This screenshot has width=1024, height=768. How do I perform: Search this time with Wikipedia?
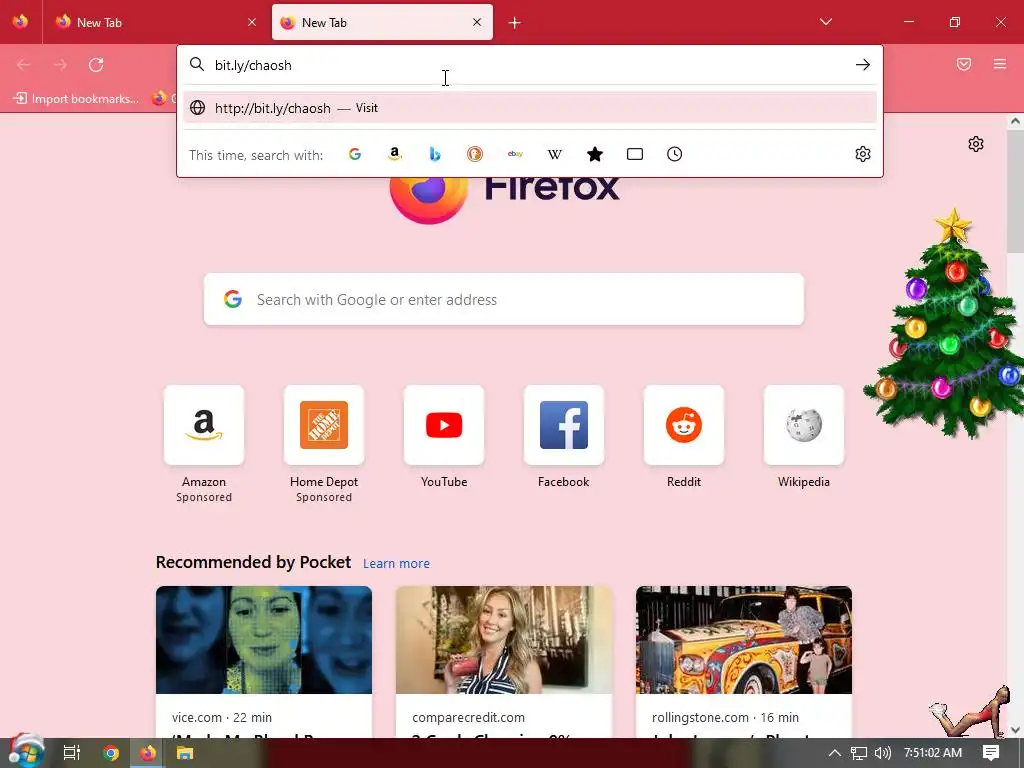(x=554, y=154)
